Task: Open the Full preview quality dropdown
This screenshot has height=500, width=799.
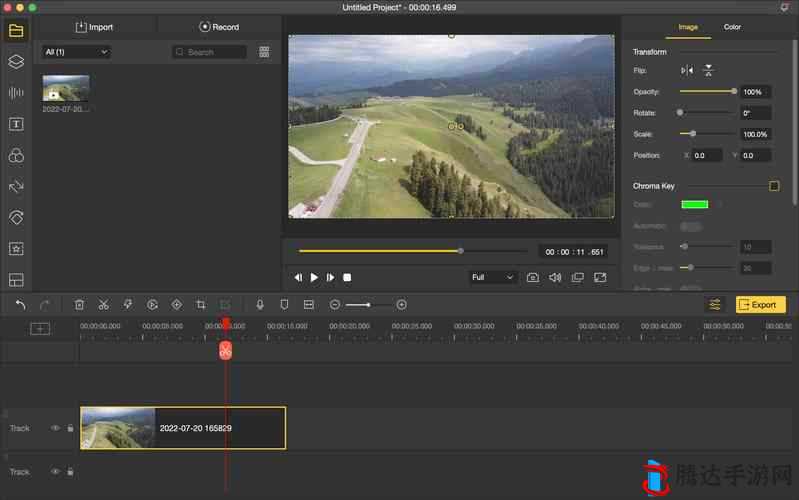Action: tap(491, 277)
